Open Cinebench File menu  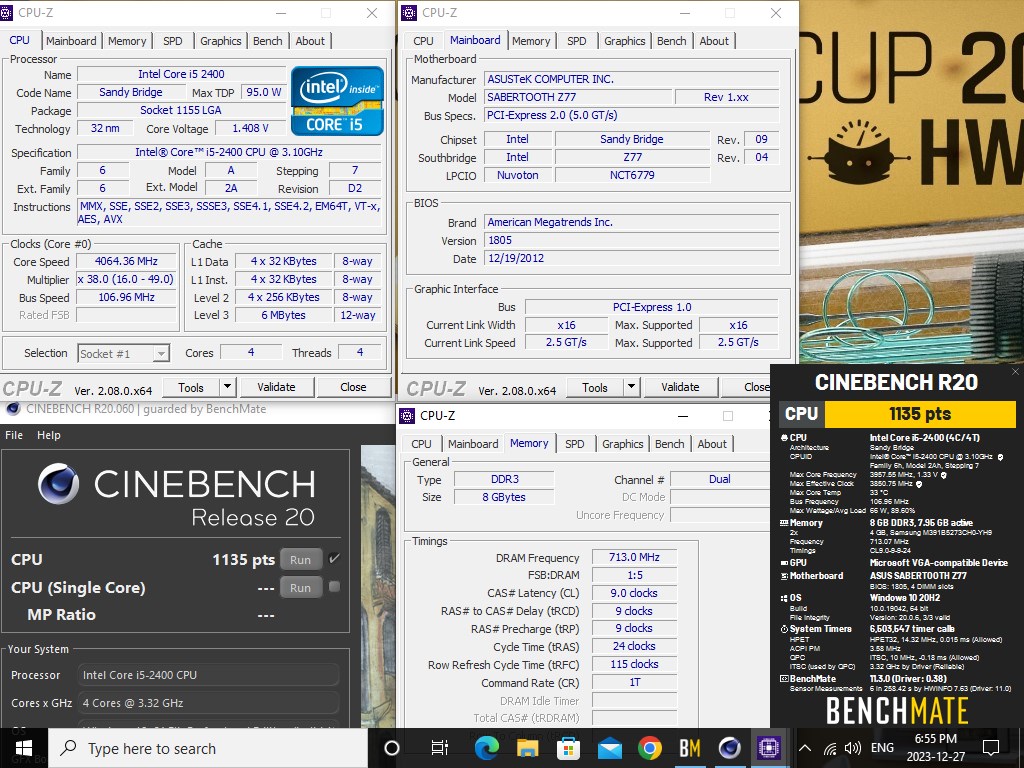coord(14,435)
